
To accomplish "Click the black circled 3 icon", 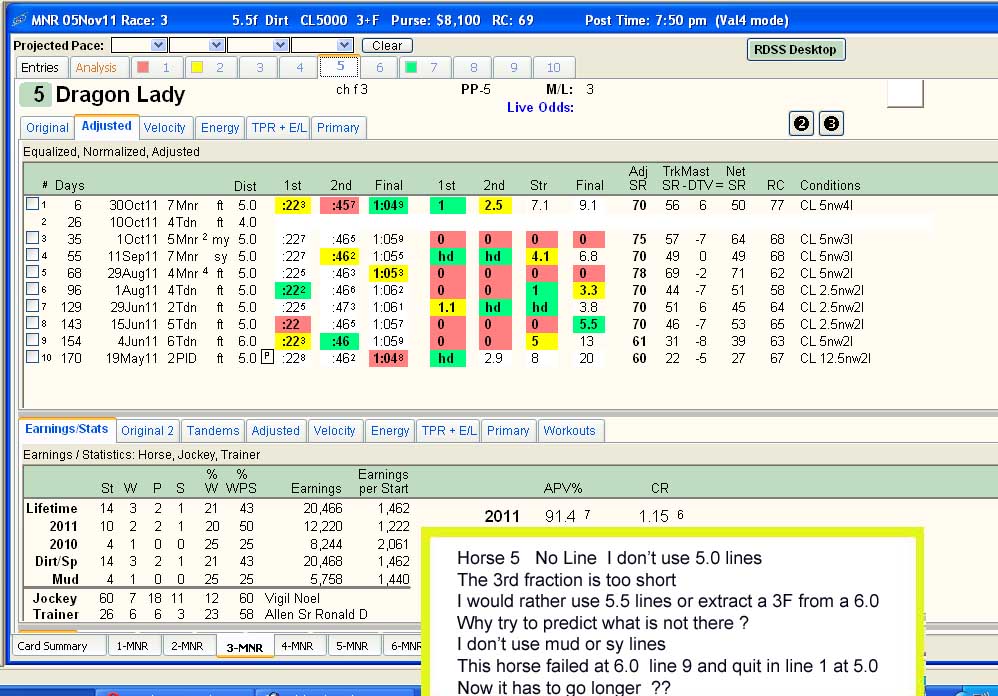I will click(x=831, y=123).
